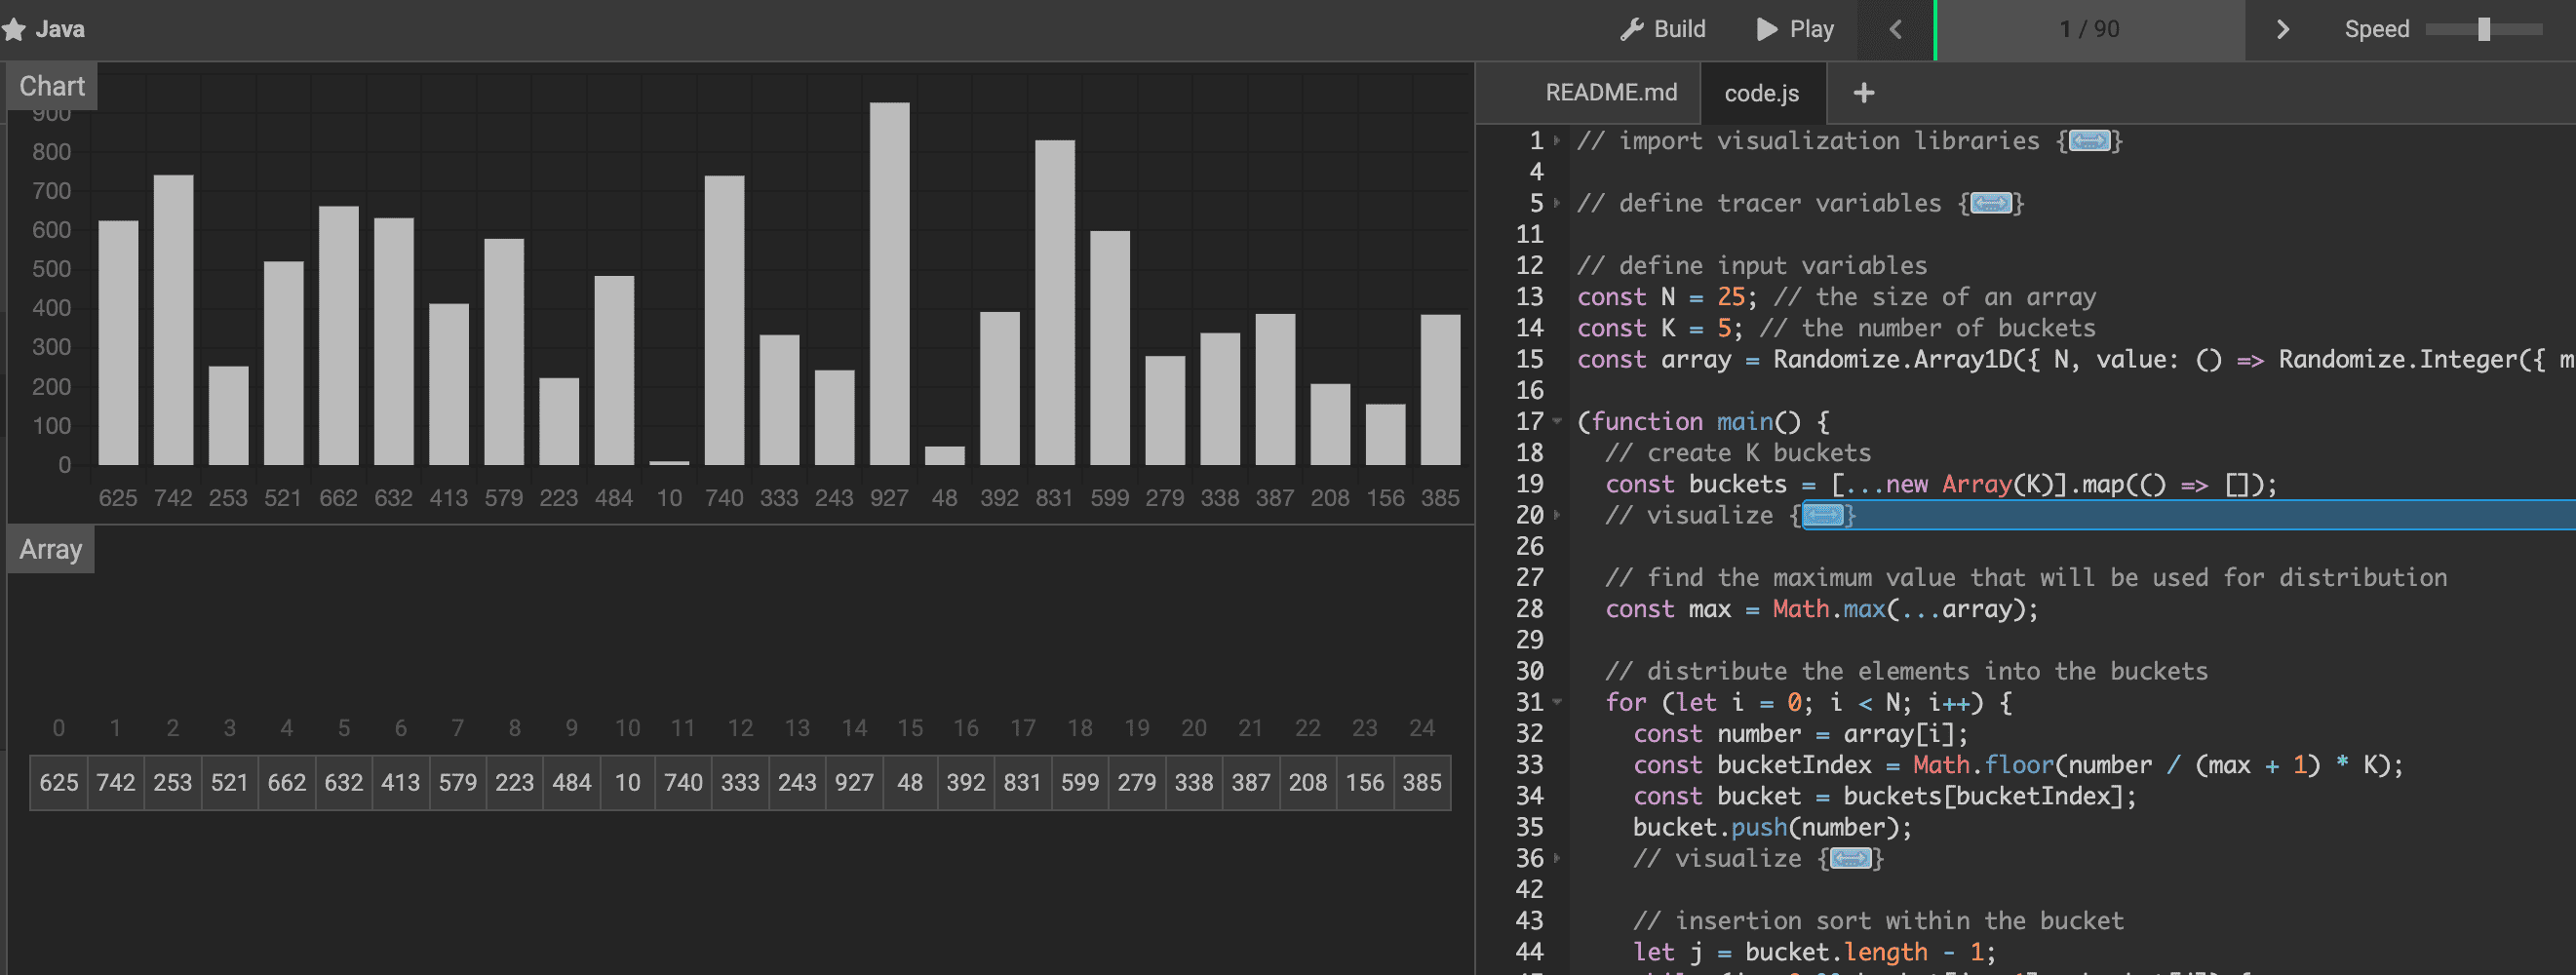Click the Chart panel label
This screenshot has width=2576, height=975.
click(x=52, y=86)
